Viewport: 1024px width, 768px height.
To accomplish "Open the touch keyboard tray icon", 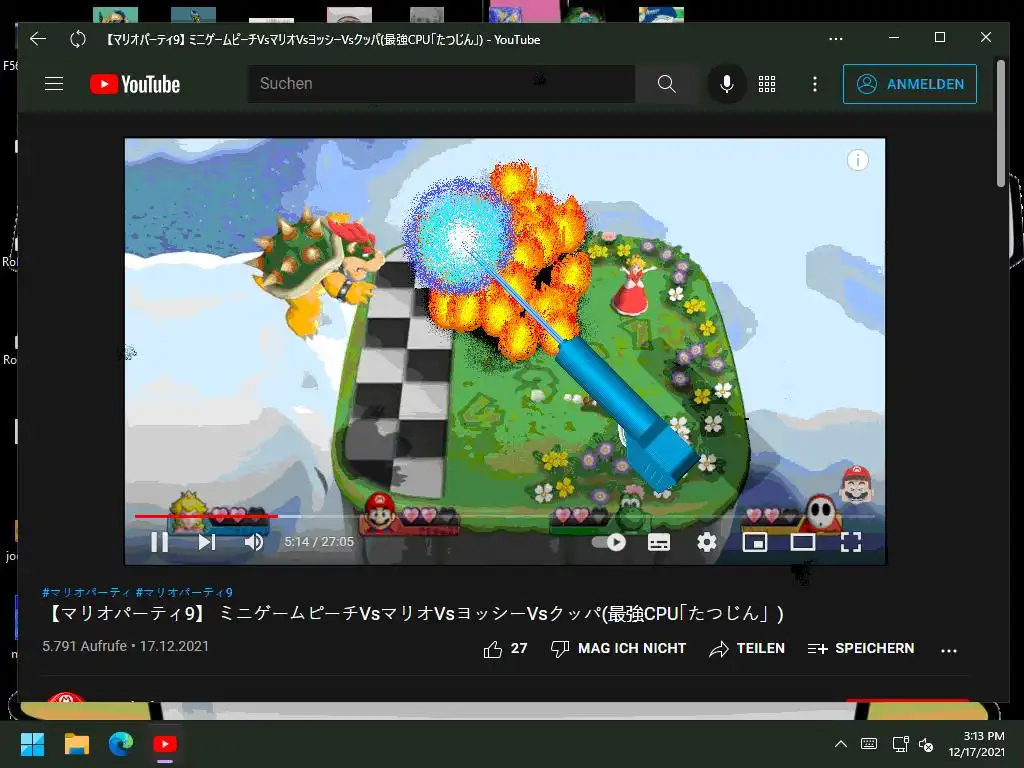I will coord(869,744).
